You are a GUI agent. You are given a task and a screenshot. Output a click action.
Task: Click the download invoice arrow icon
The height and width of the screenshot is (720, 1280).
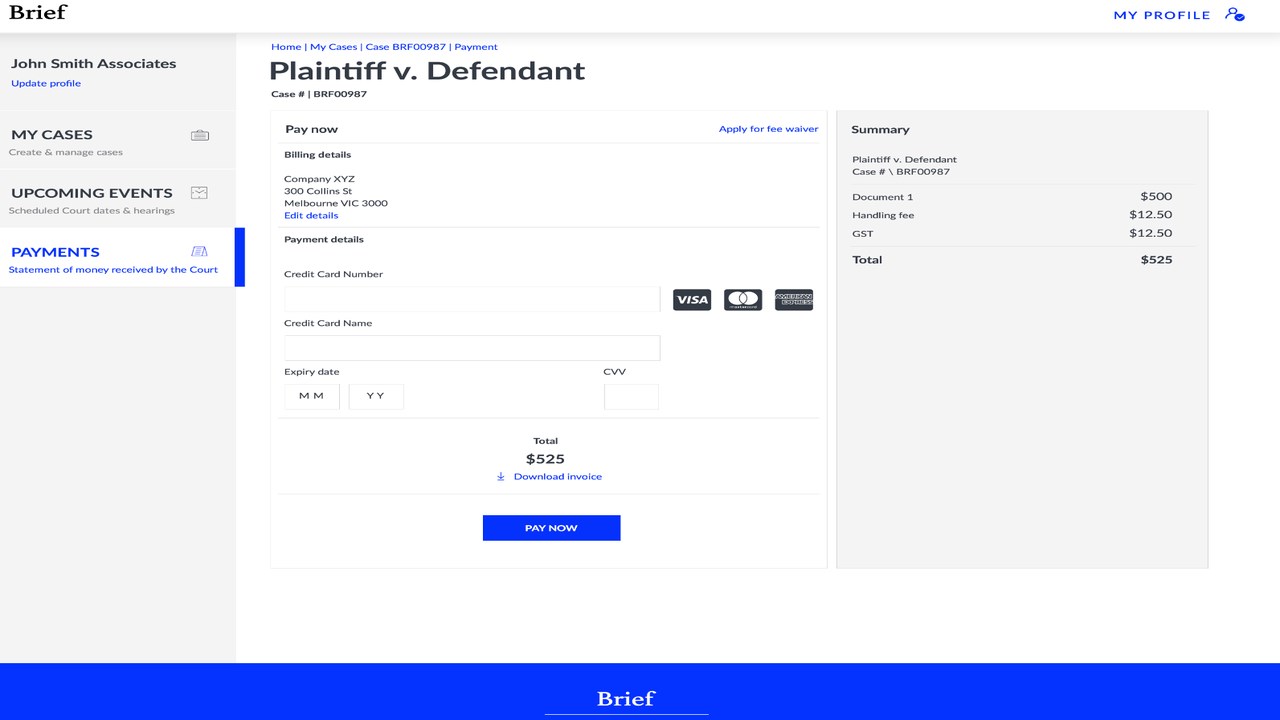point(501,477)
